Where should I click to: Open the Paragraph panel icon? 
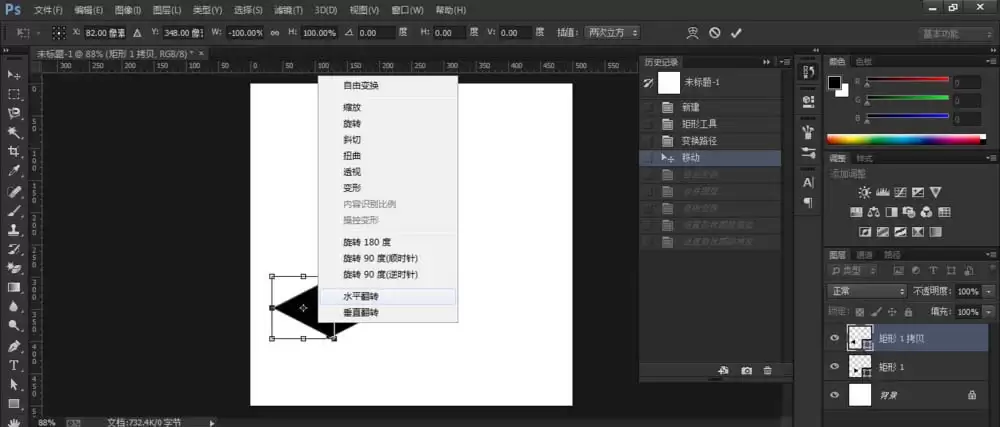point(808,202)
